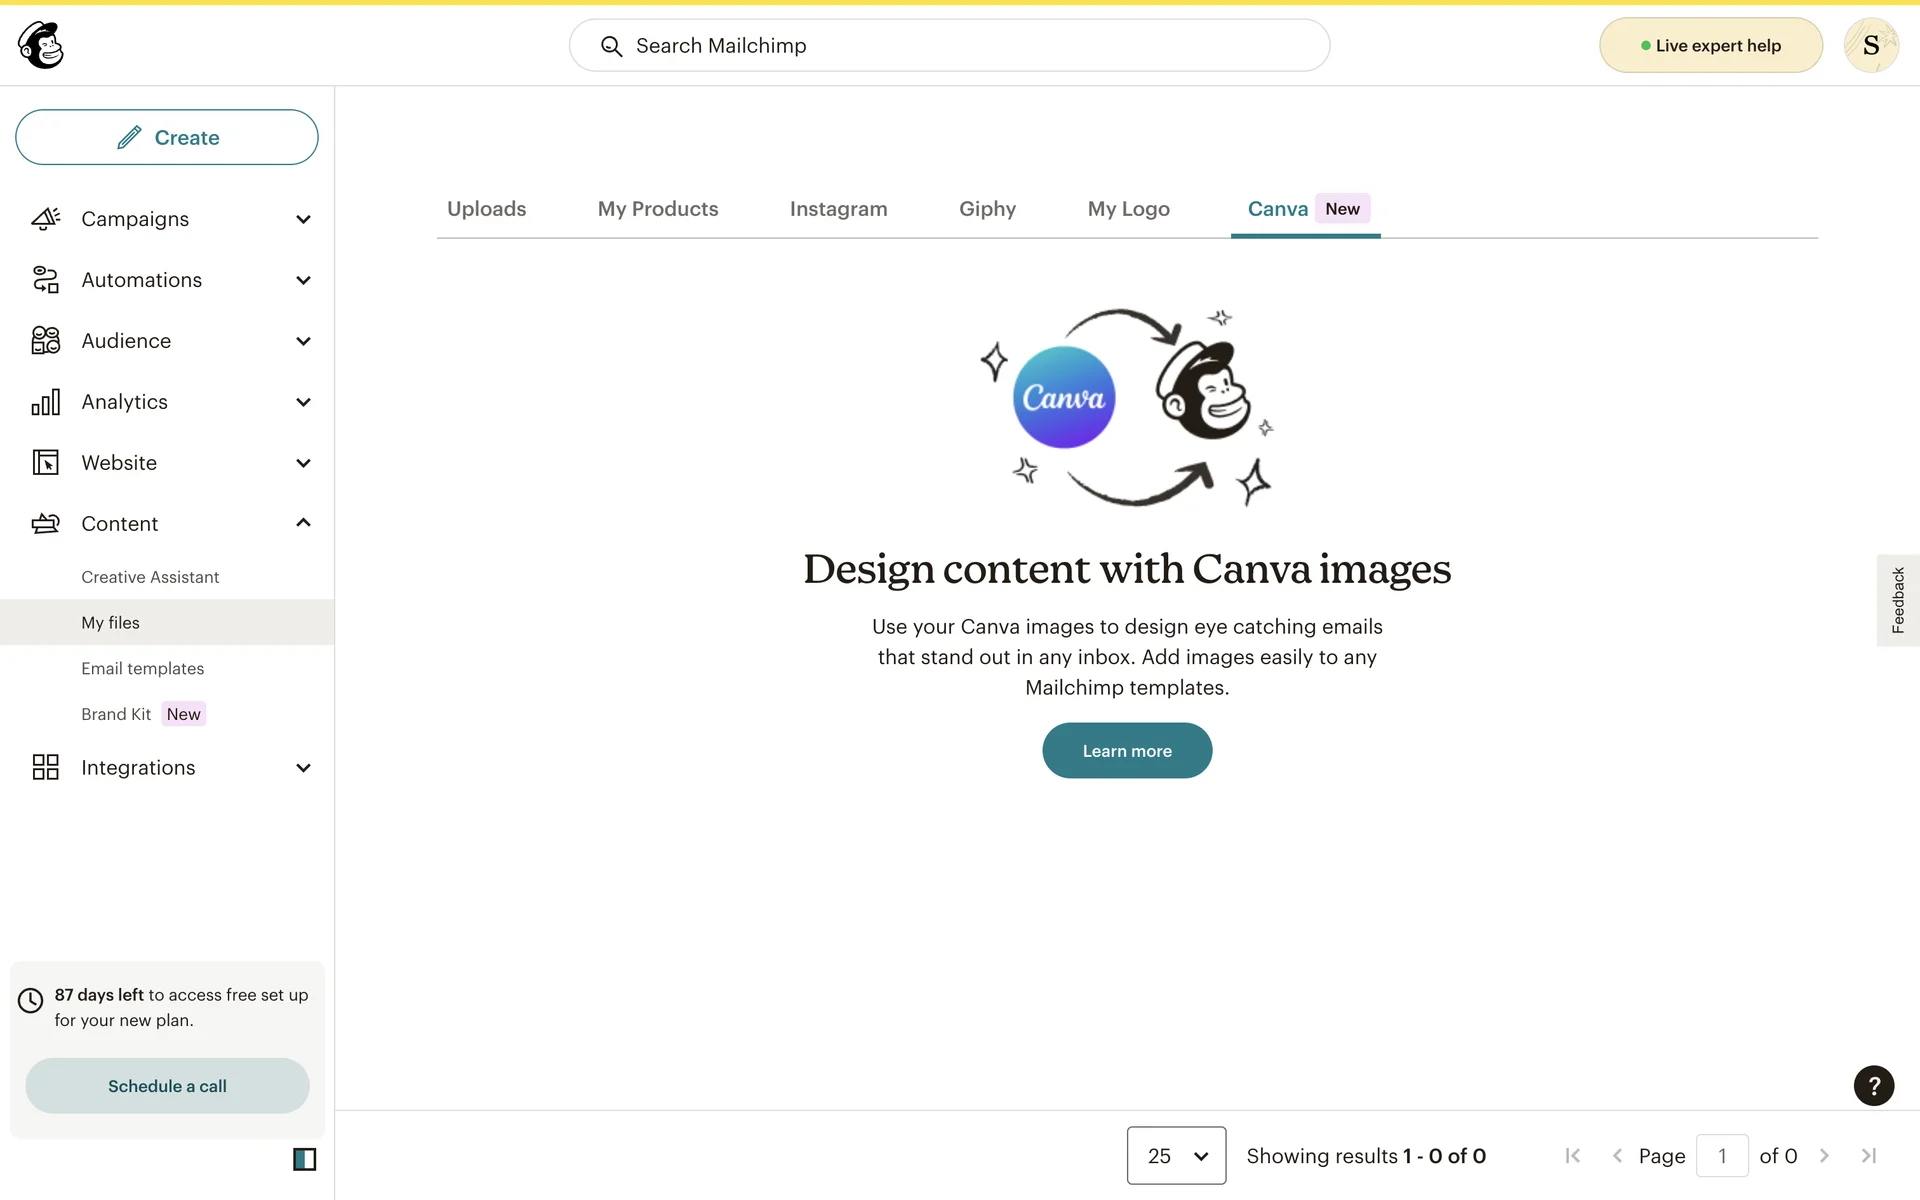1920x1200 pixels.
Task: Click the Website sidebar icon
Action: coord(46,463)
